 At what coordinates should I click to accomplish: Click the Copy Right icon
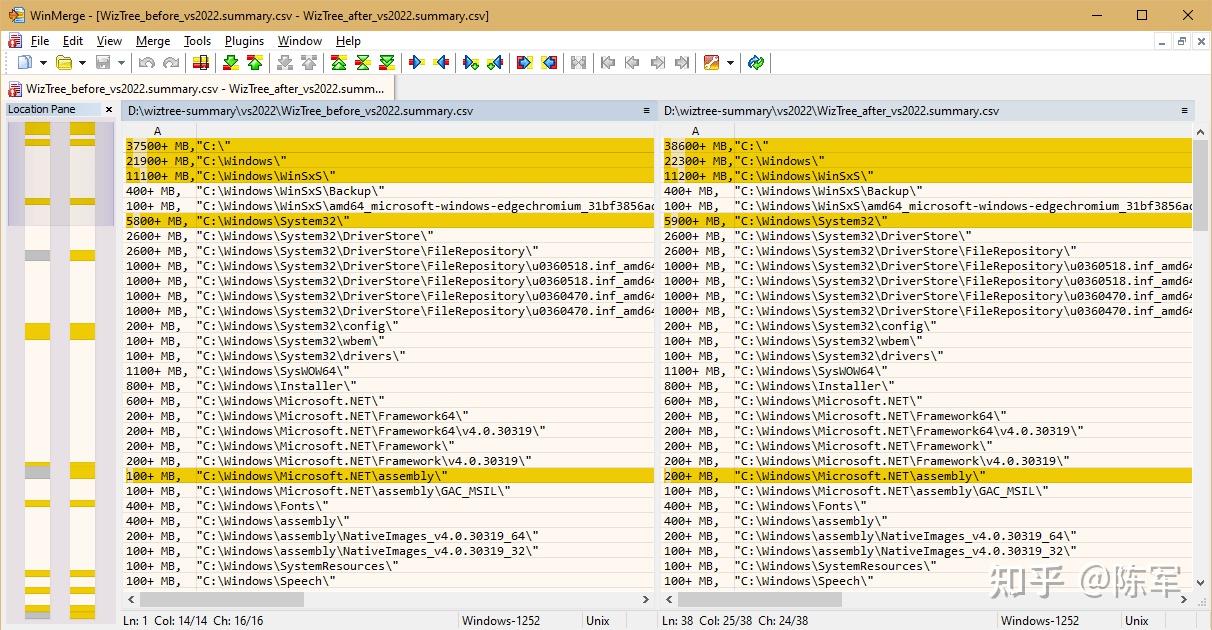tap(417, 63)
